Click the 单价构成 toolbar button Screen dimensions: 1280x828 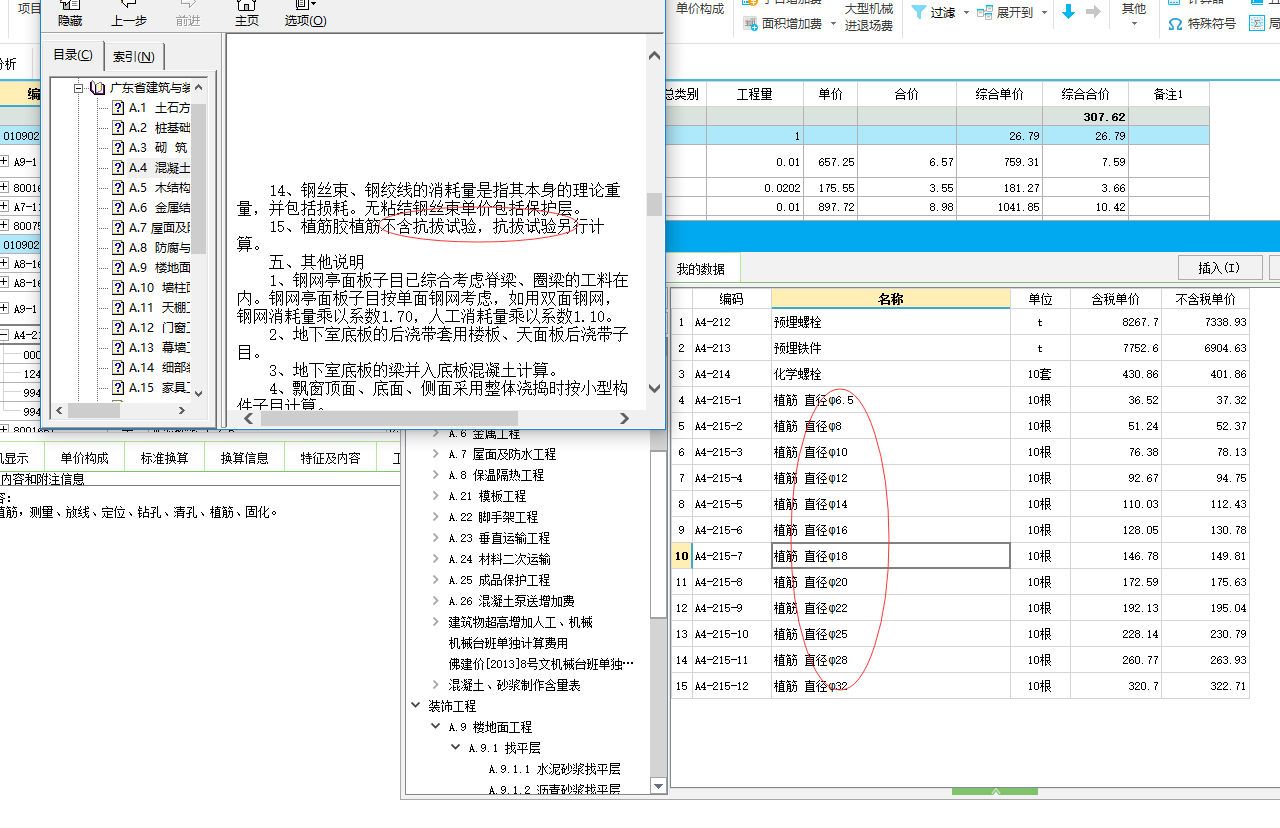[700, 9]
